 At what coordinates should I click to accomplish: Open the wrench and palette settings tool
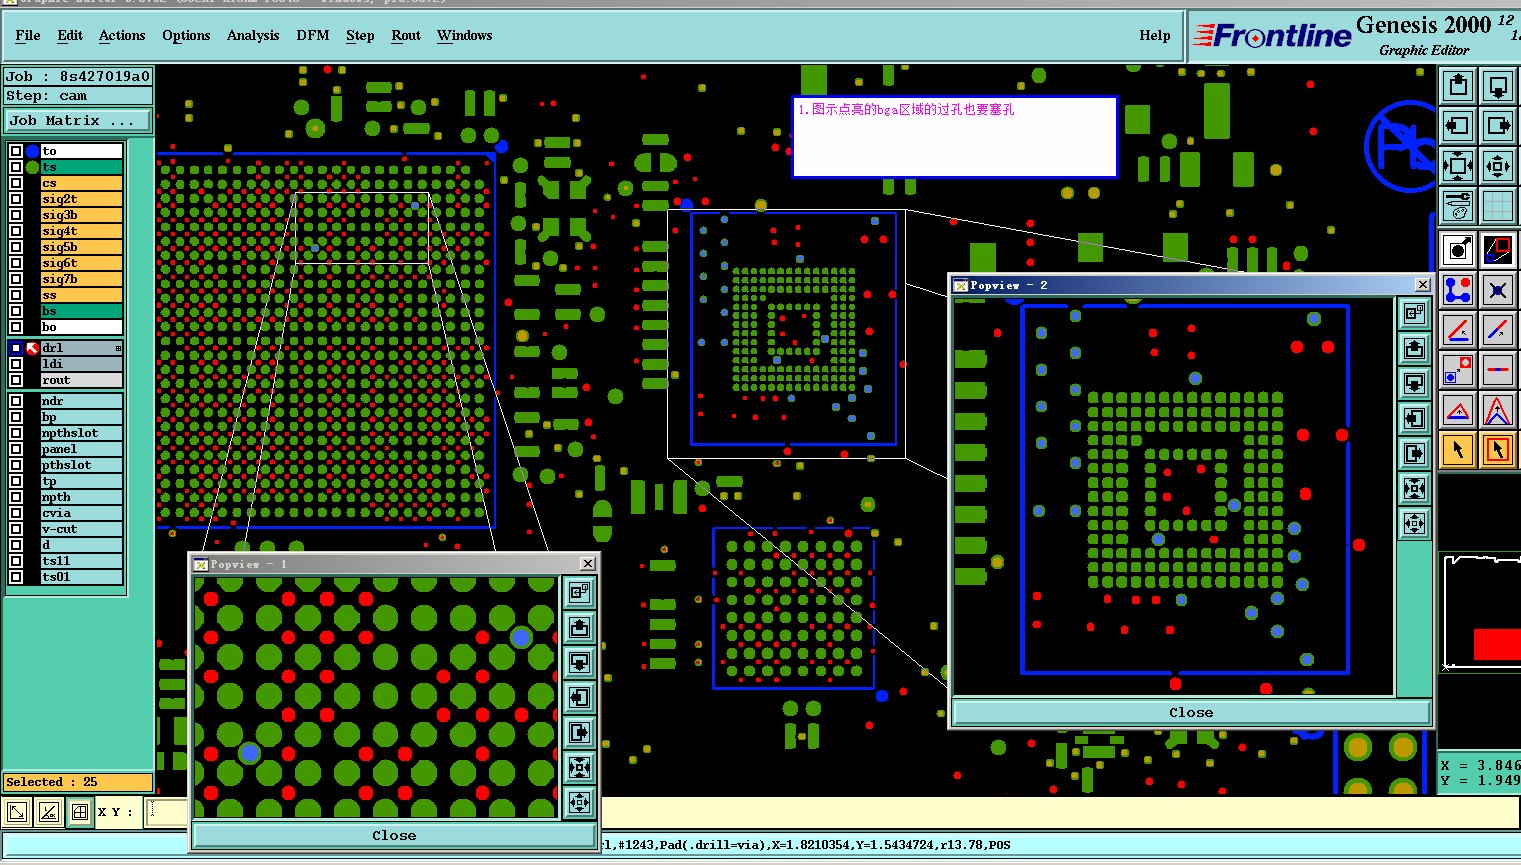click(x=1458, y=205)
